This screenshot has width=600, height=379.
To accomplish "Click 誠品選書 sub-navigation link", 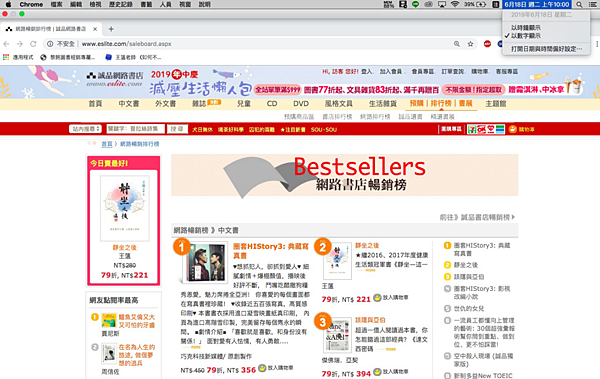I will (410, 116).
